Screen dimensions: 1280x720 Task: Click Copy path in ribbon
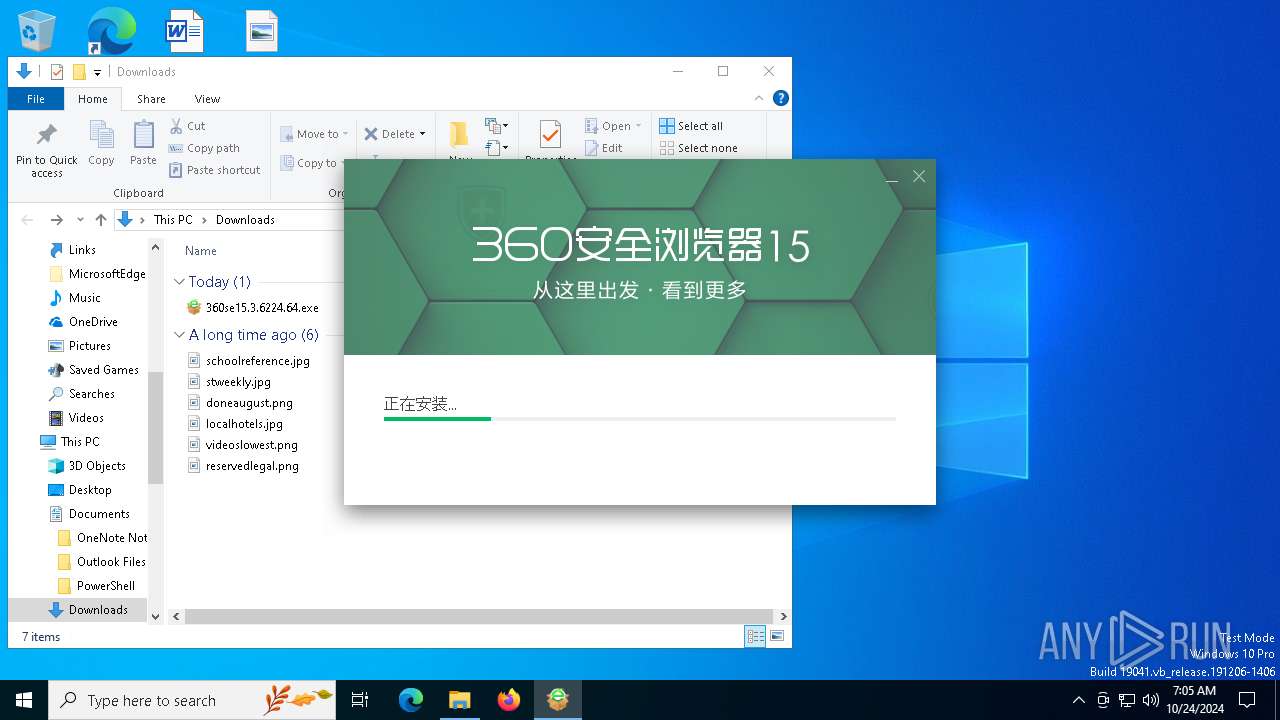coord(204,148)
